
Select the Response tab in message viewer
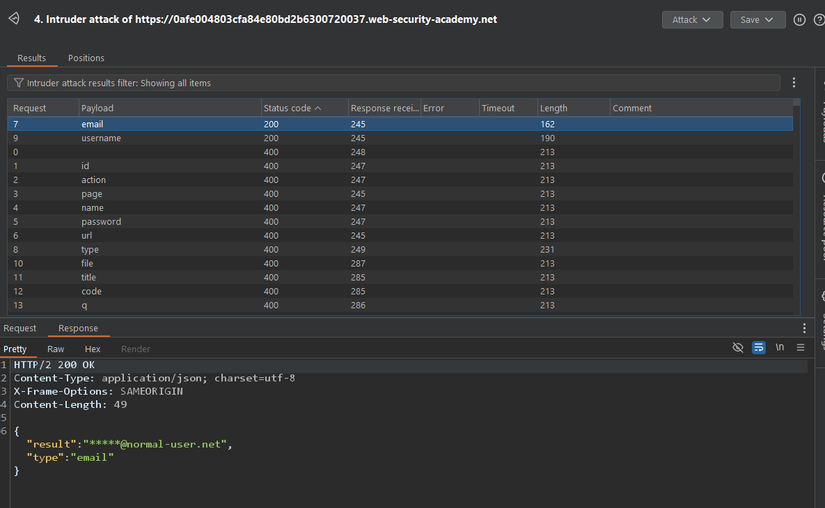coord(78,328)
